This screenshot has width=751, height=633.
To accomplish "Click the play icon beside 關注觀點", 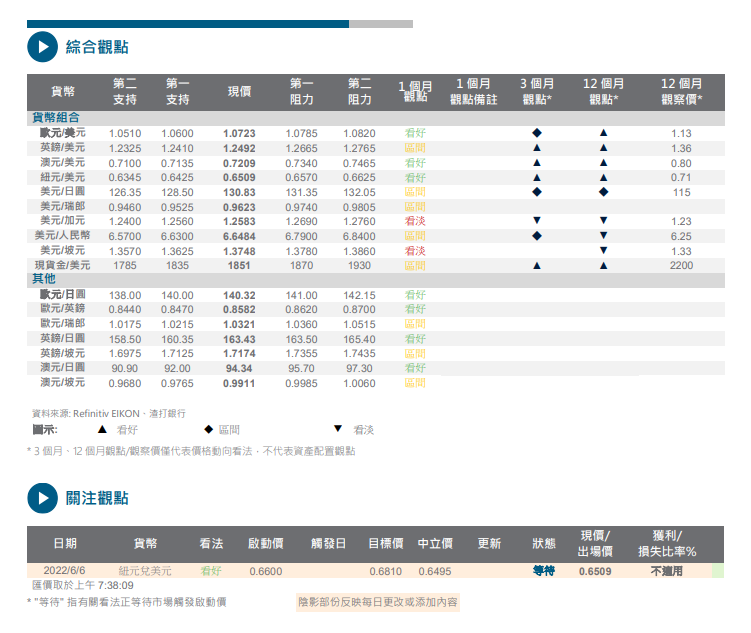I will [41, 497].
